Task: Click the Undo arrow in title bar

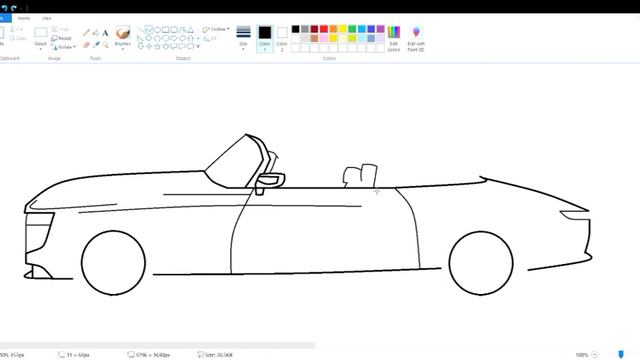Action: pyautogui.click(x=4, y=8)
